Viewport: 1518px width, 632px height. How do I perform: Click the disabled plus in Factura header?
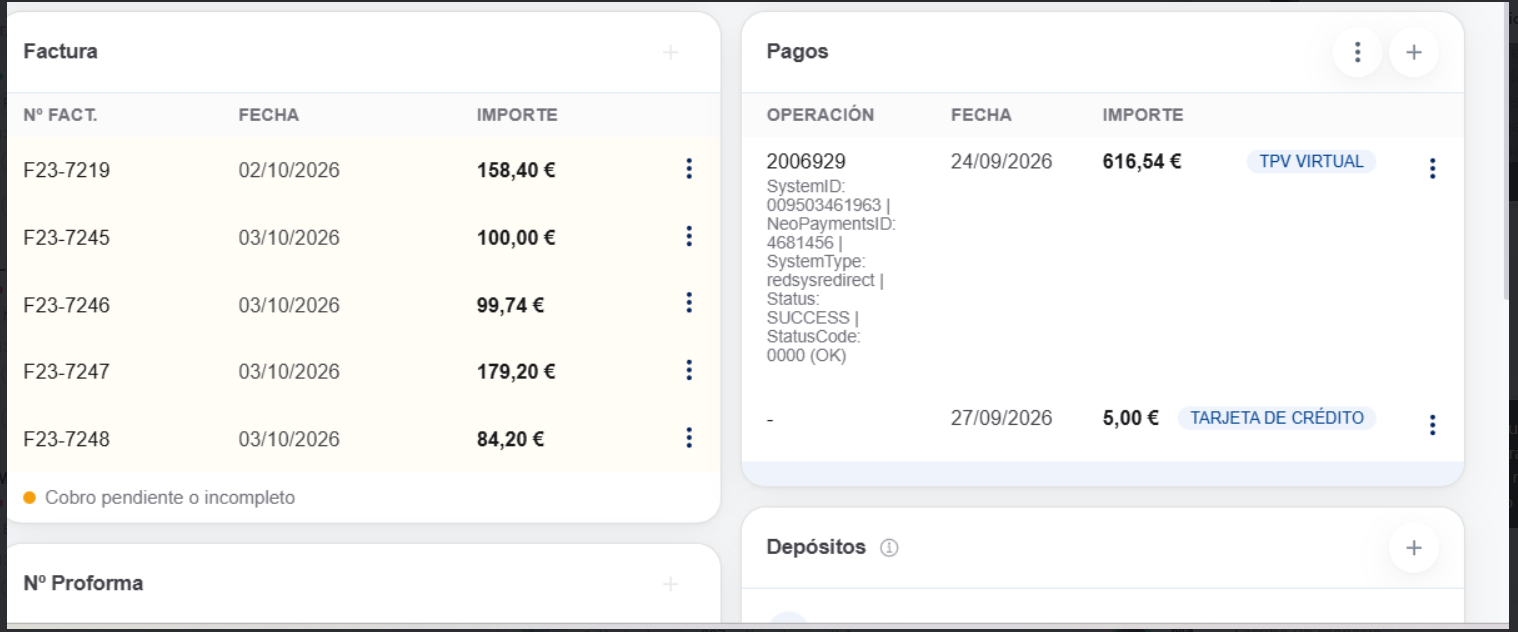670,52
